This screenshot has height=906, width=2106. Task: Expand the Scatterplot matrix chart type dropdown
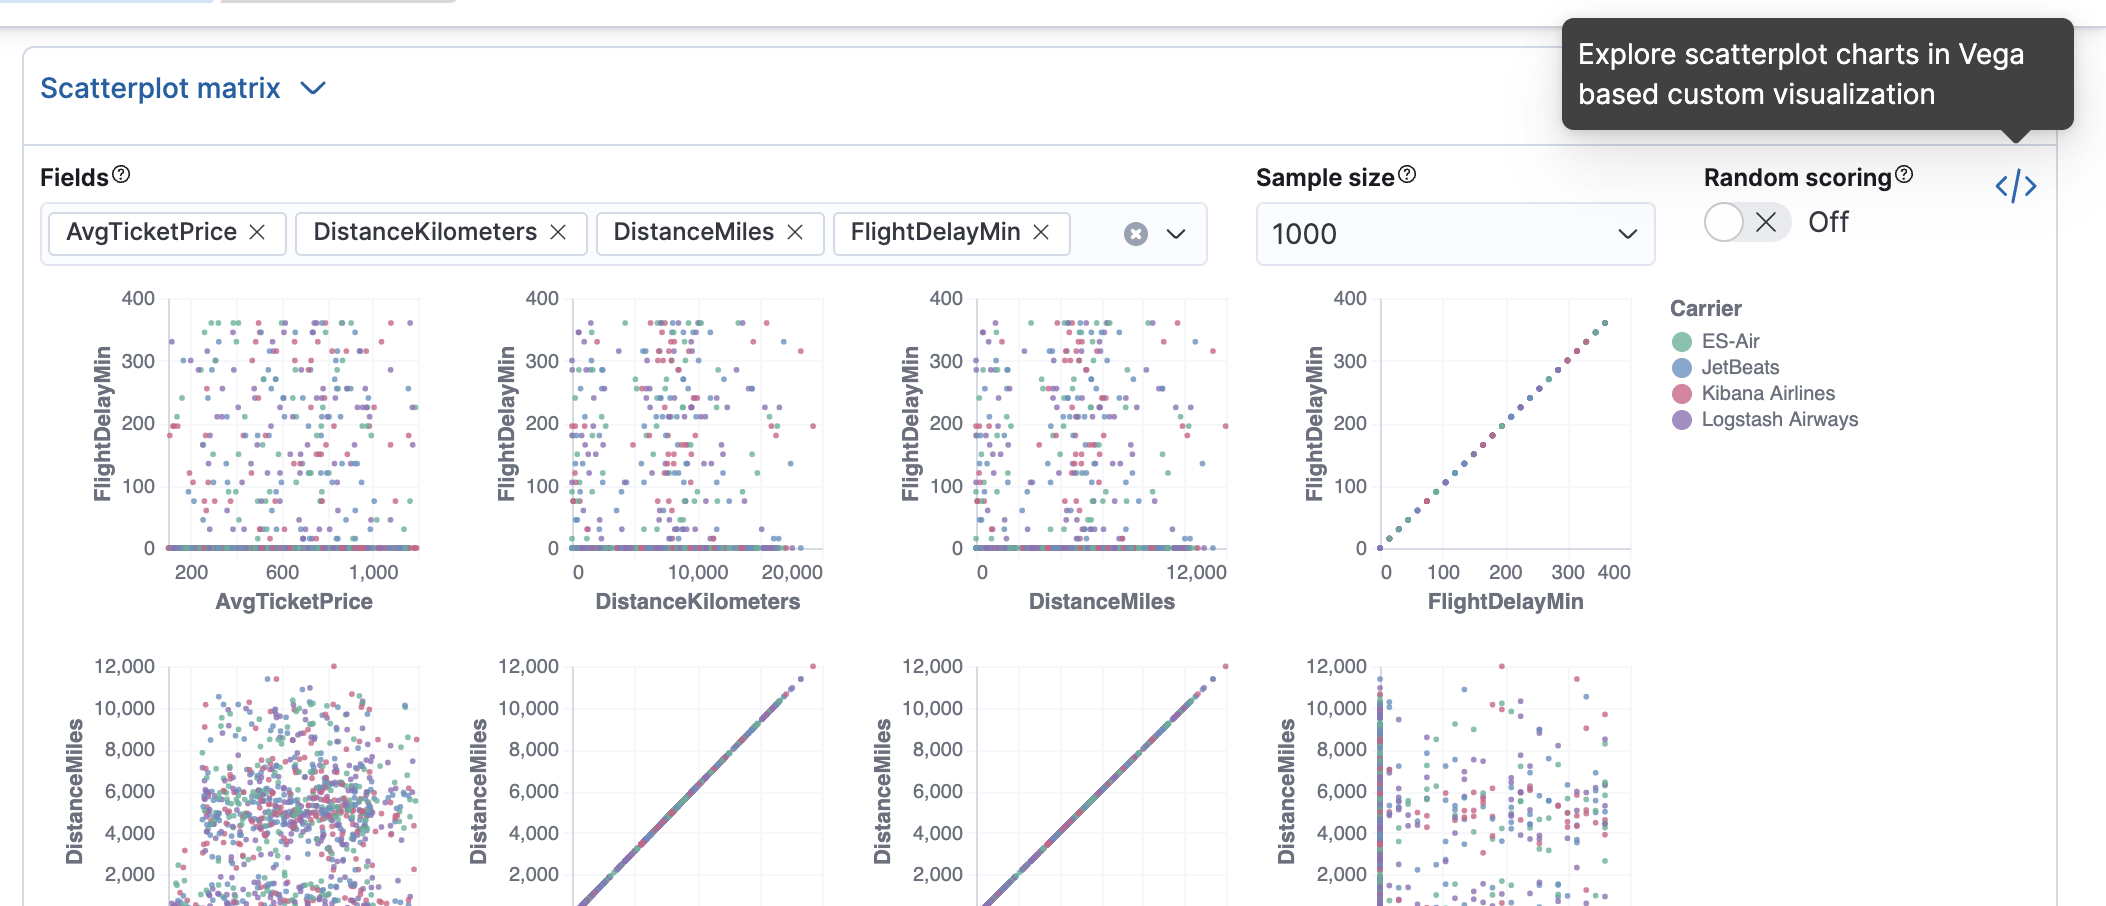(x=311, y=88)
